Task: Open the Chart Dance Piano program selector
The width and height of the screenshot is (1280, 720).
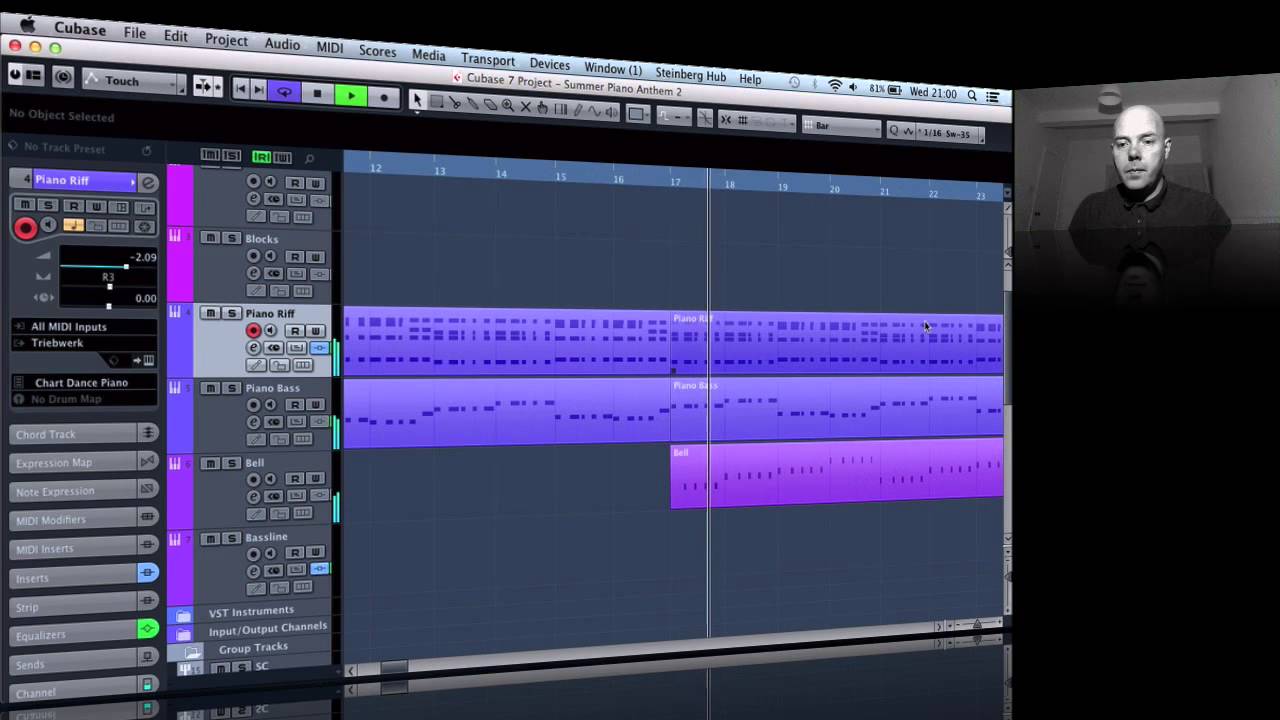Action: pyautogui.click(x=84, y=382)
